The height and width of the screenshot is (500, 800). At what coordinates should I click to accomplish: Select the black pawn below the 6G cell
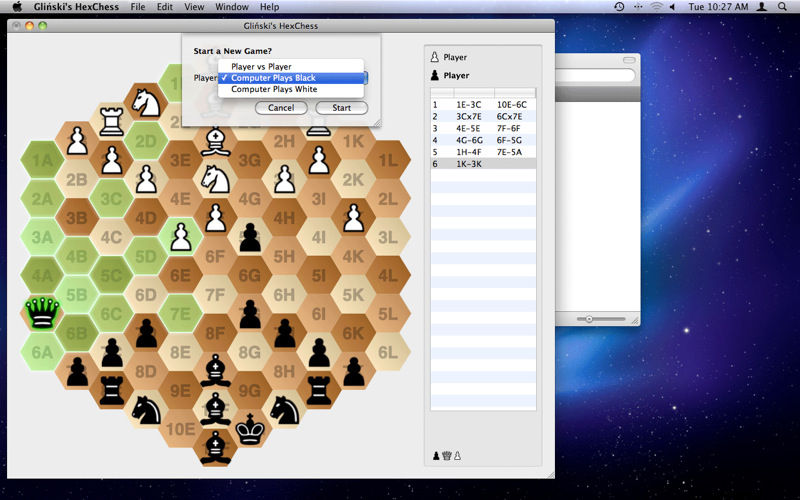point(250,314)
